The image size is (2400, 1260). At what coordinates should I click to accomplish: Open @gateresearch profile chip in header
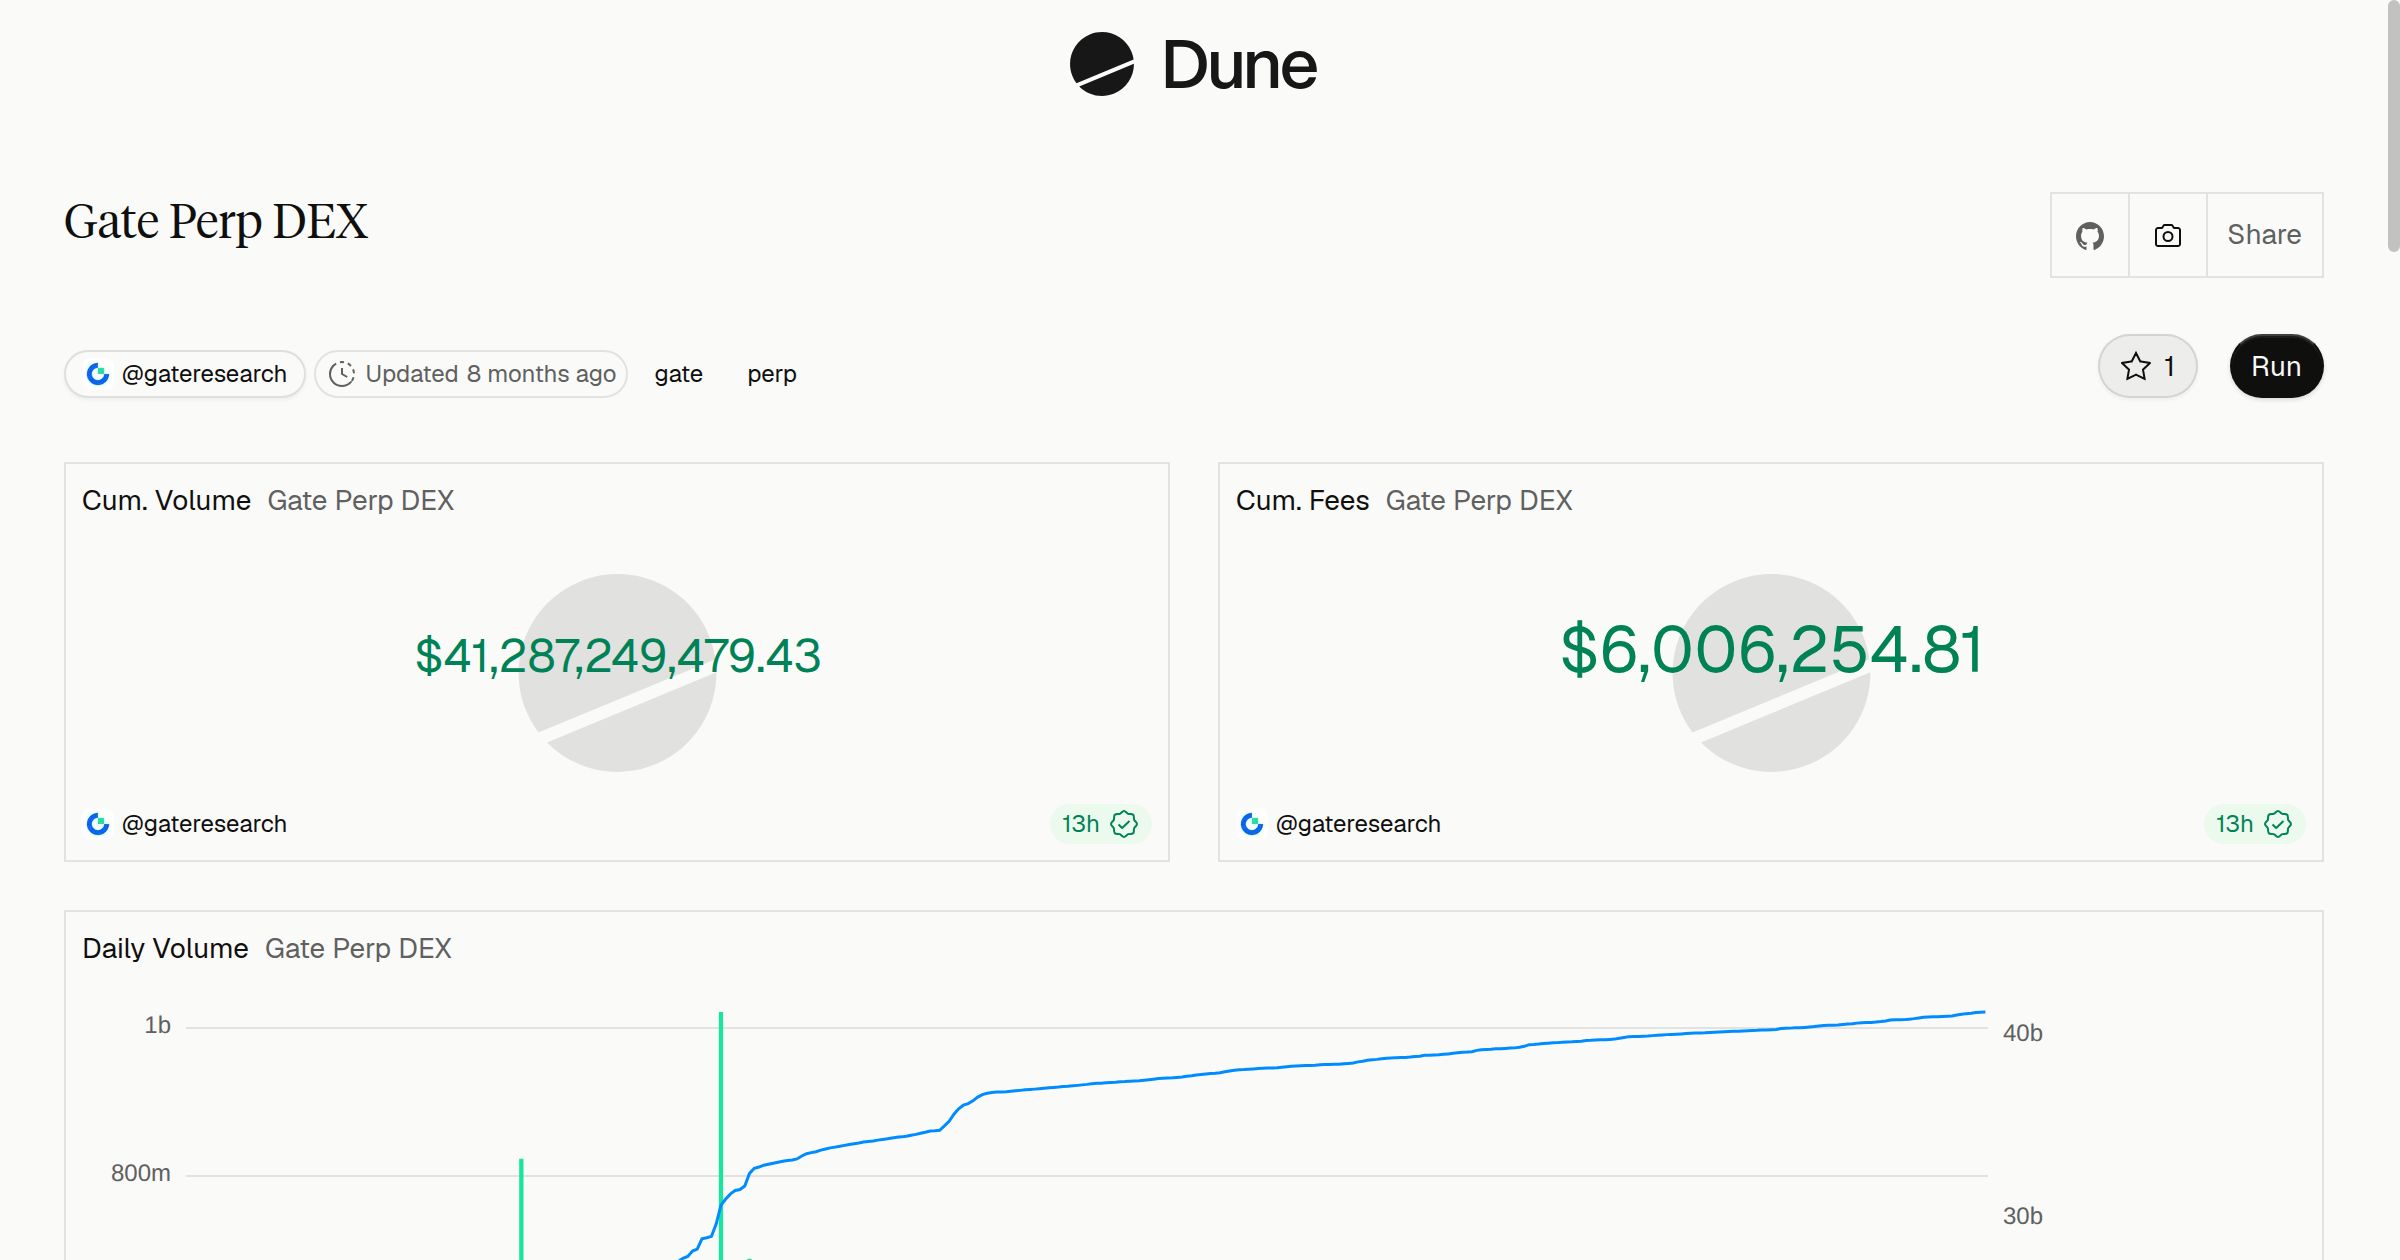185,374
